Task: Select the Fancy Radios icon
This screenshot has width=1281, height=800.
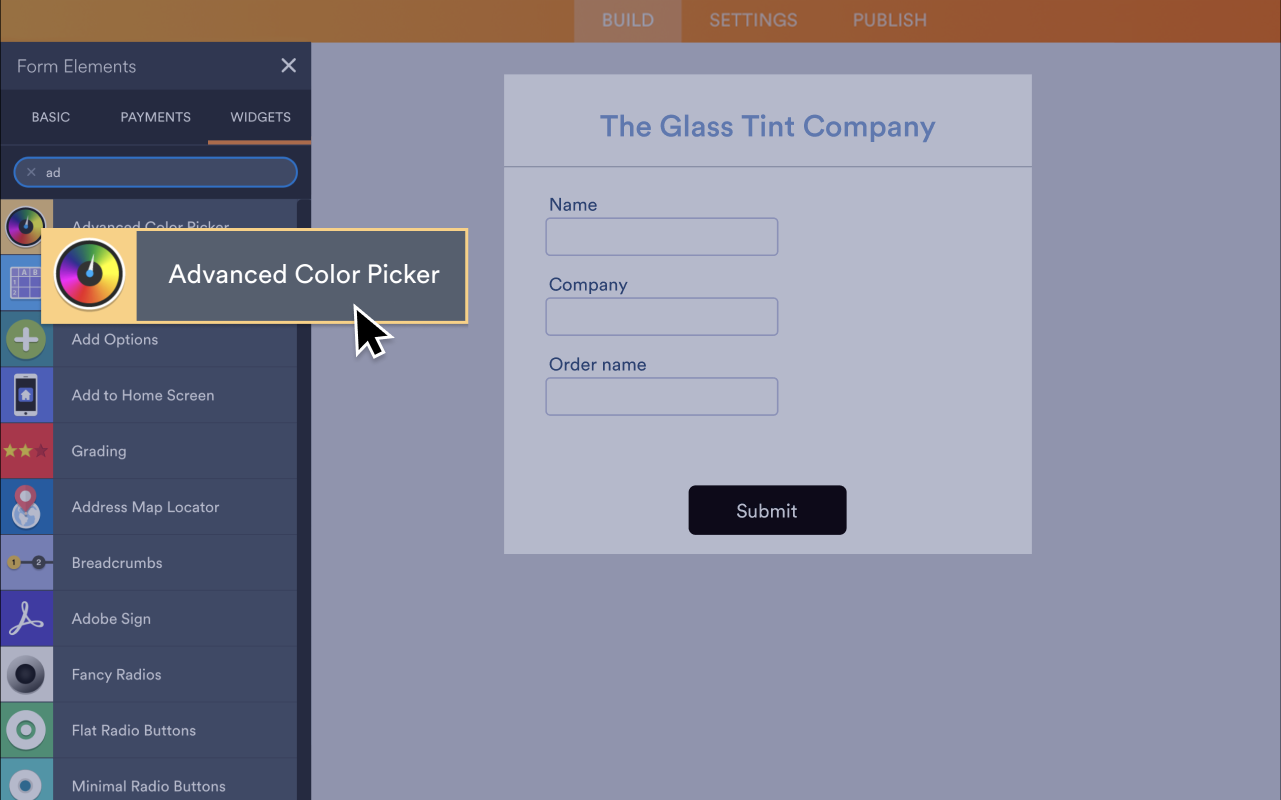Action: 27,674
